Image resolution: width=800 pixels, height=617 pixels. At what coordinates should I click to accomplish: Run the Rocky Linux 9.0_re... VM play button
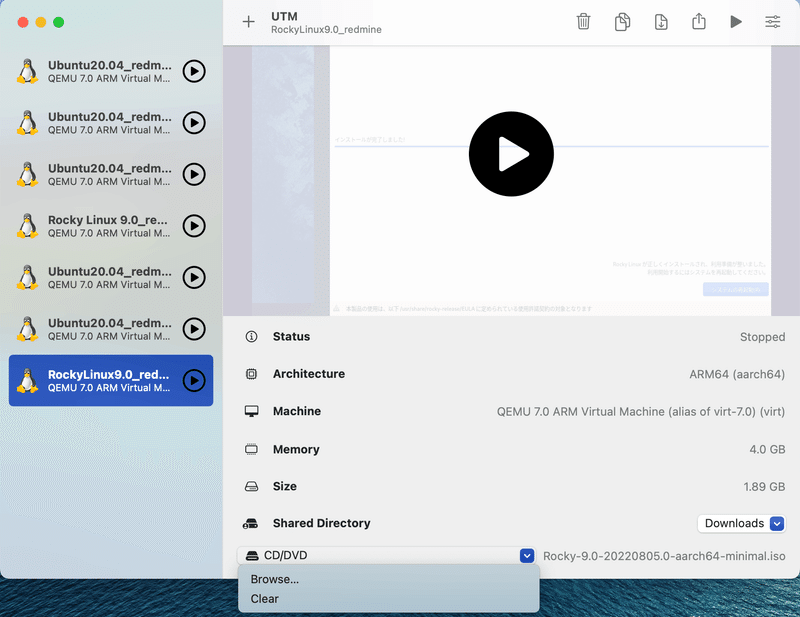194,226
